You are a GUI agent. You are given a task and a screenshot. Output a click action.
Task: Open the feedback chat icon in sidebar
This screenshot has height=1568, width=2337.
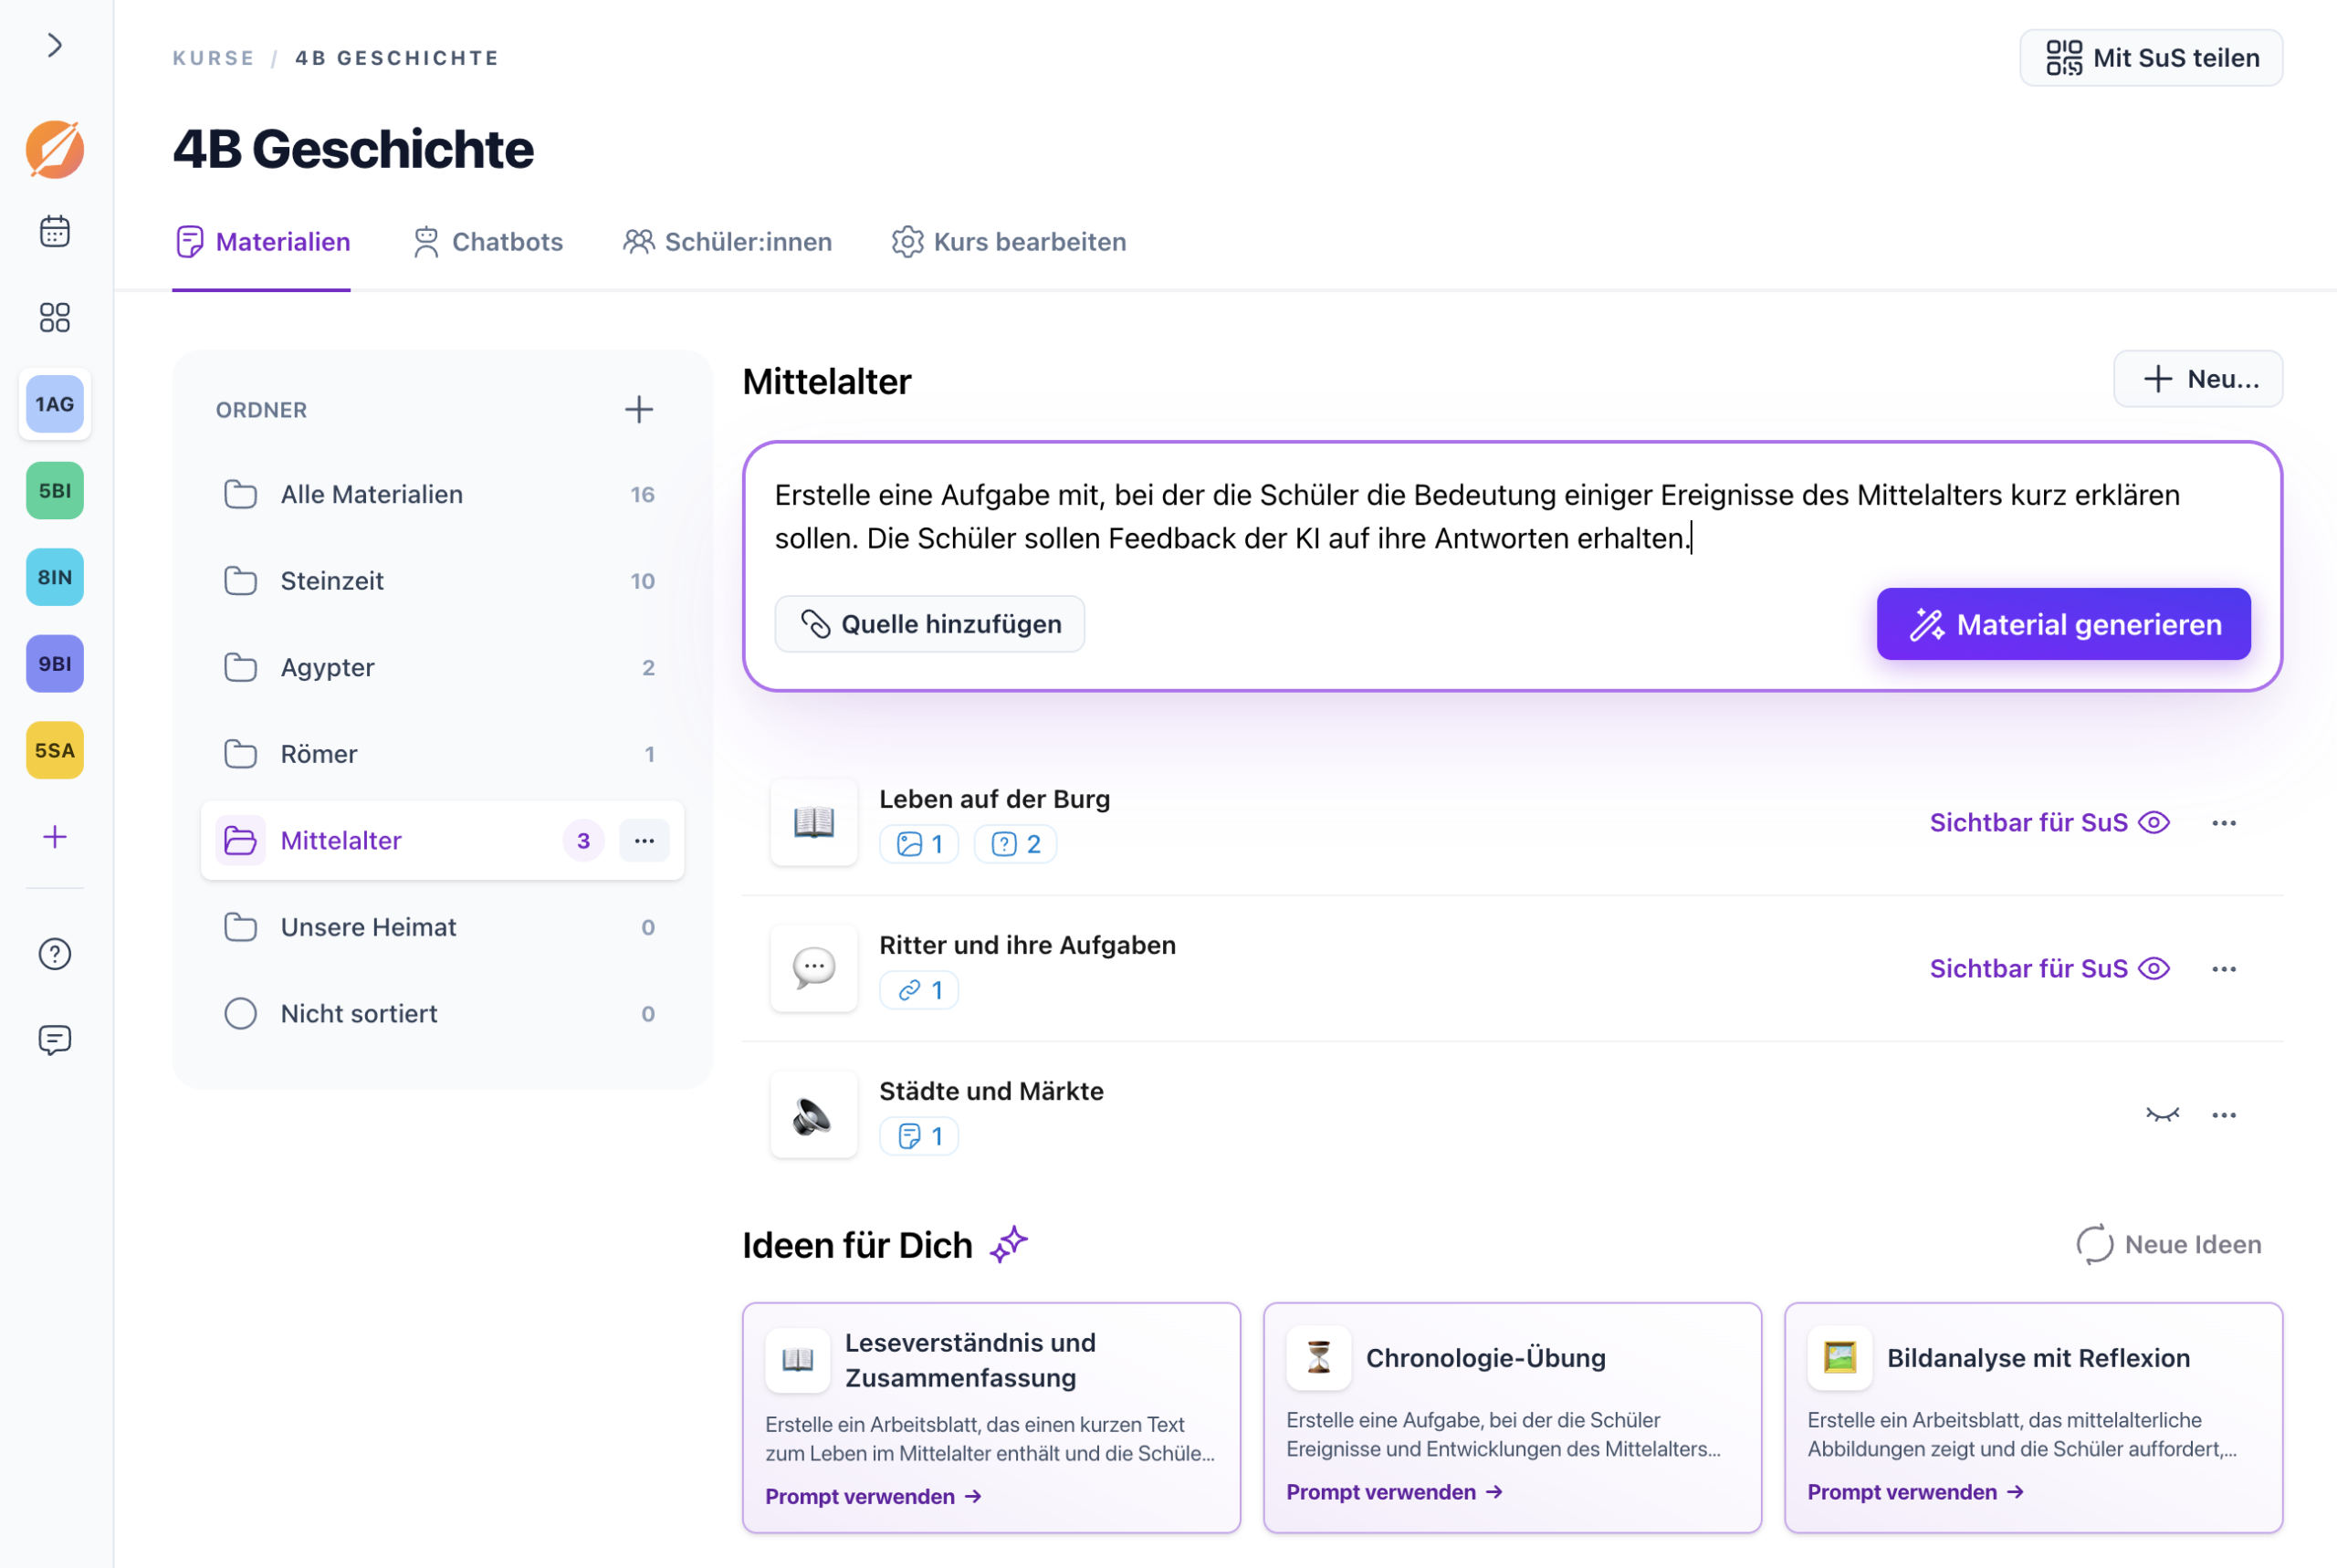54,1039
